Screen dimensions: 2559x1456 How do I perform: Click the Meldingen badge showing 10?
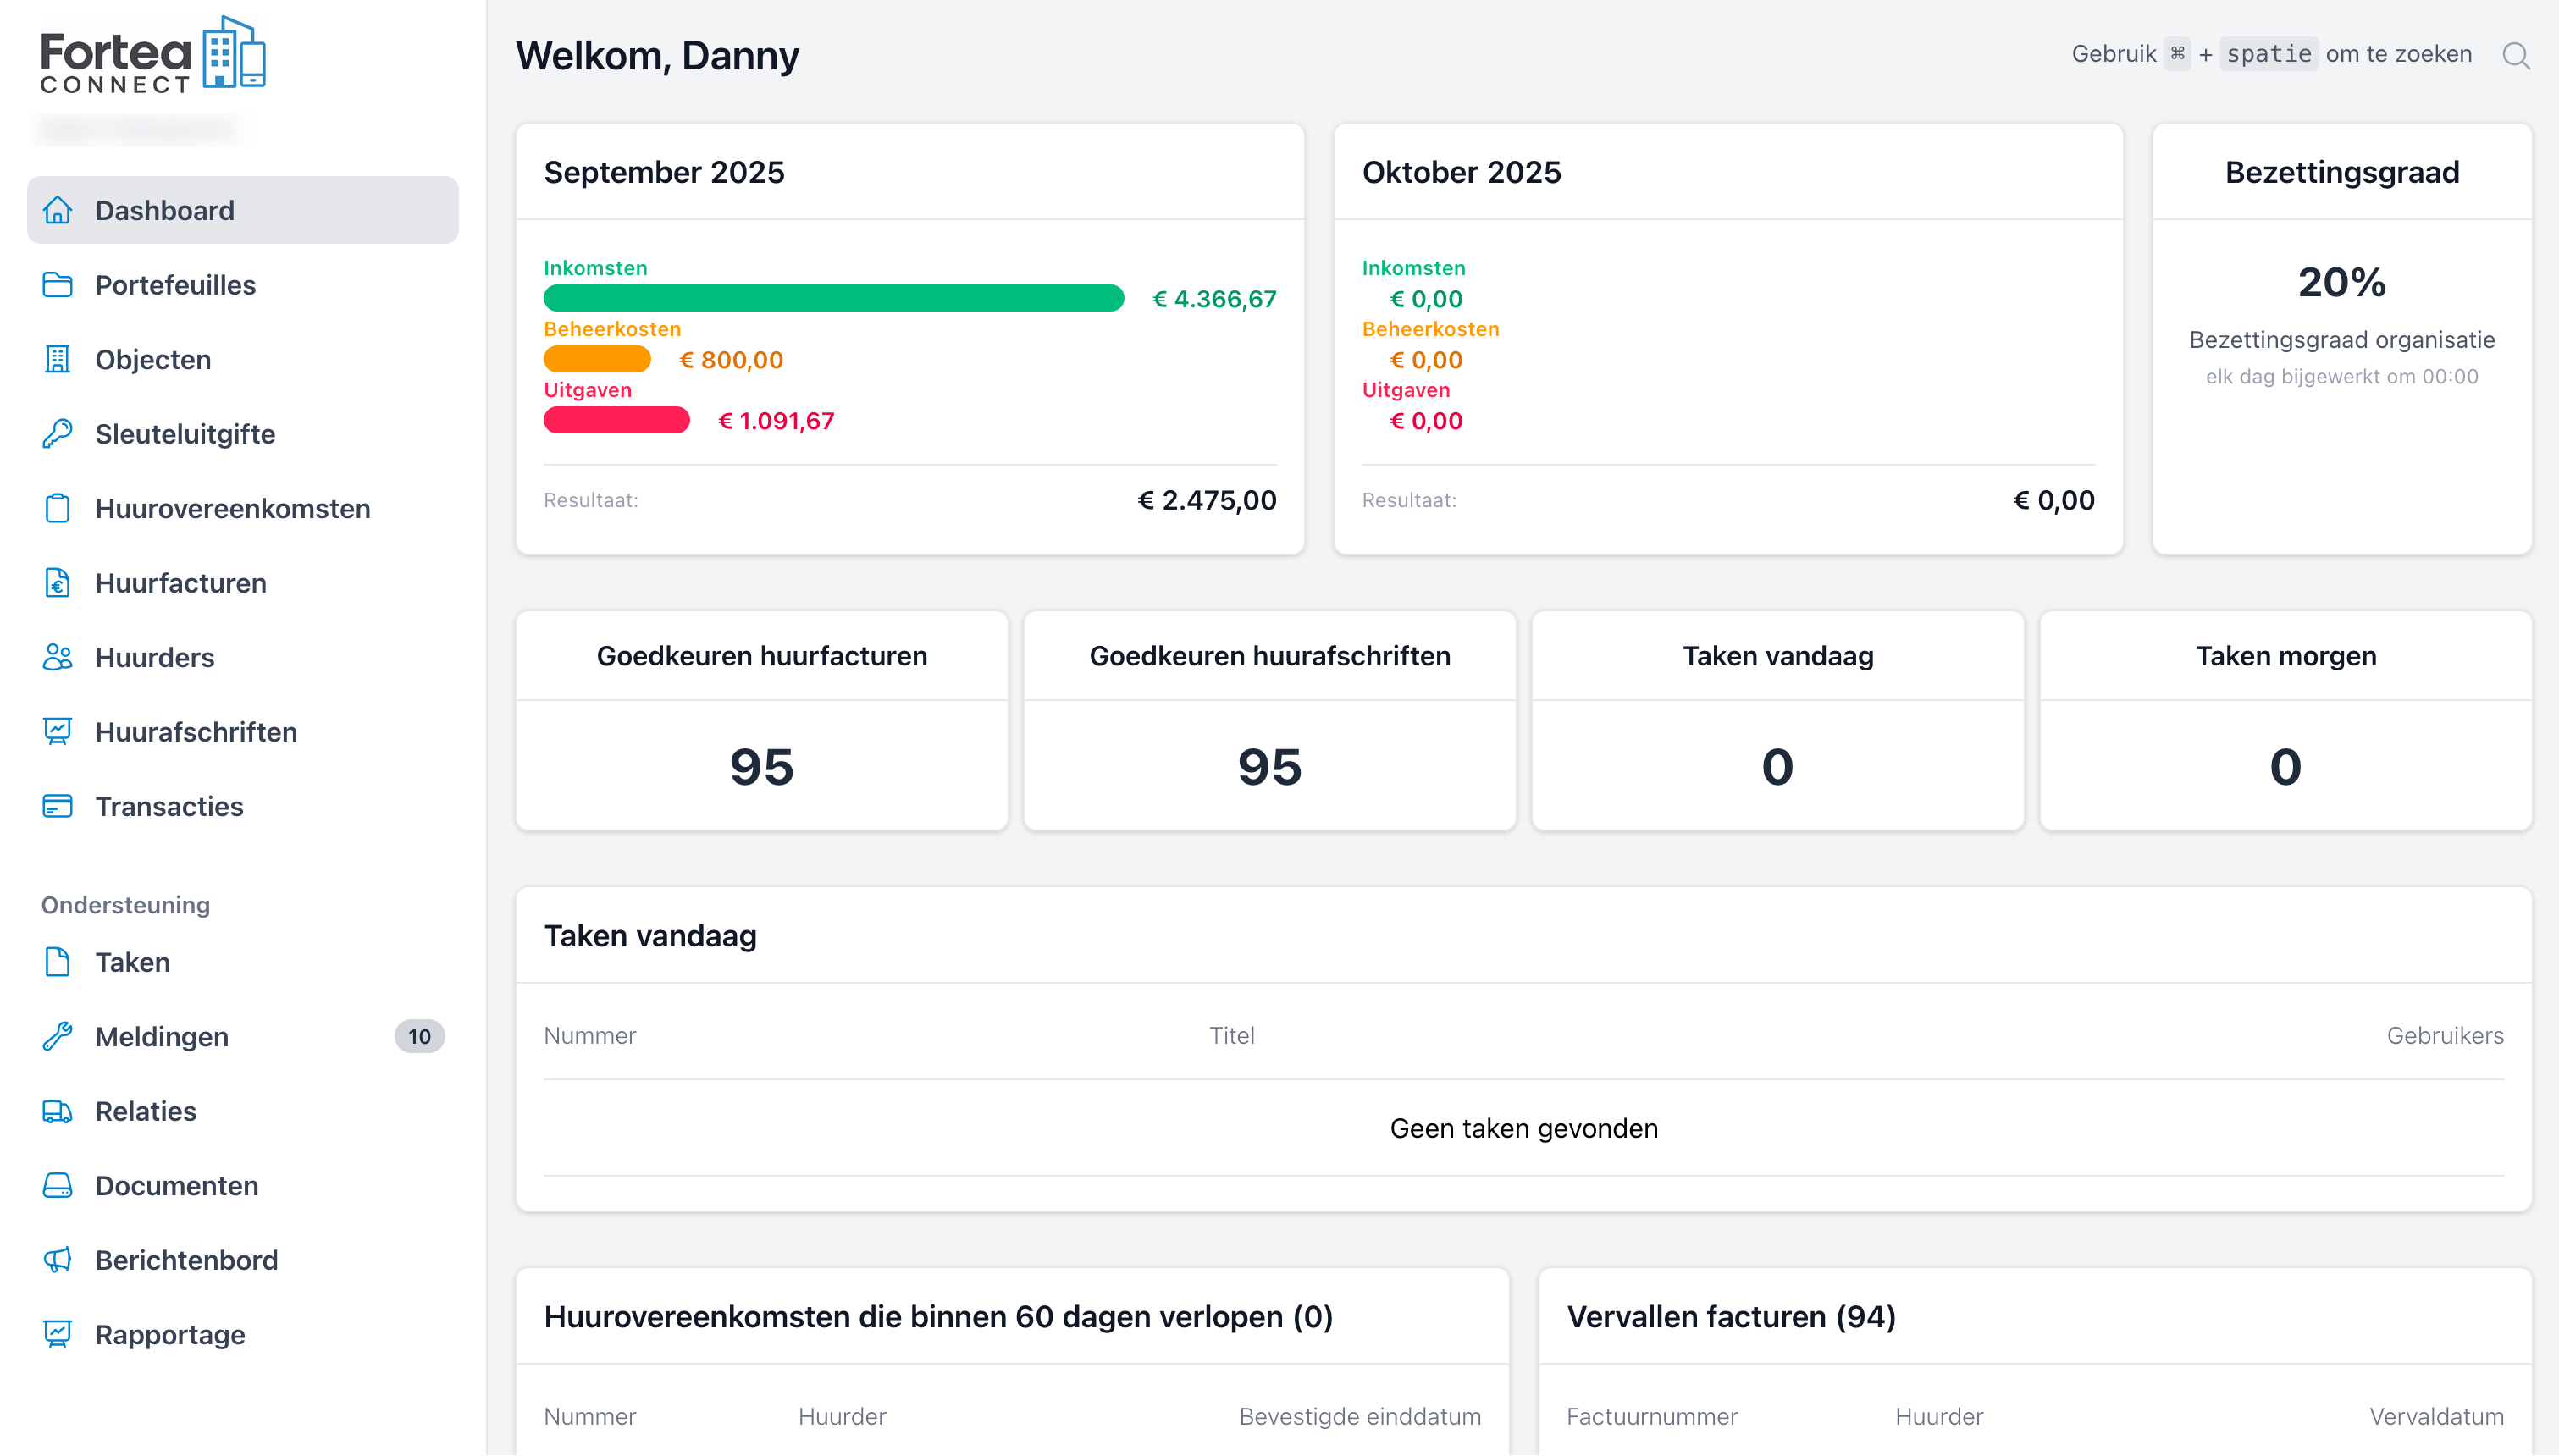pos(419,1036)
